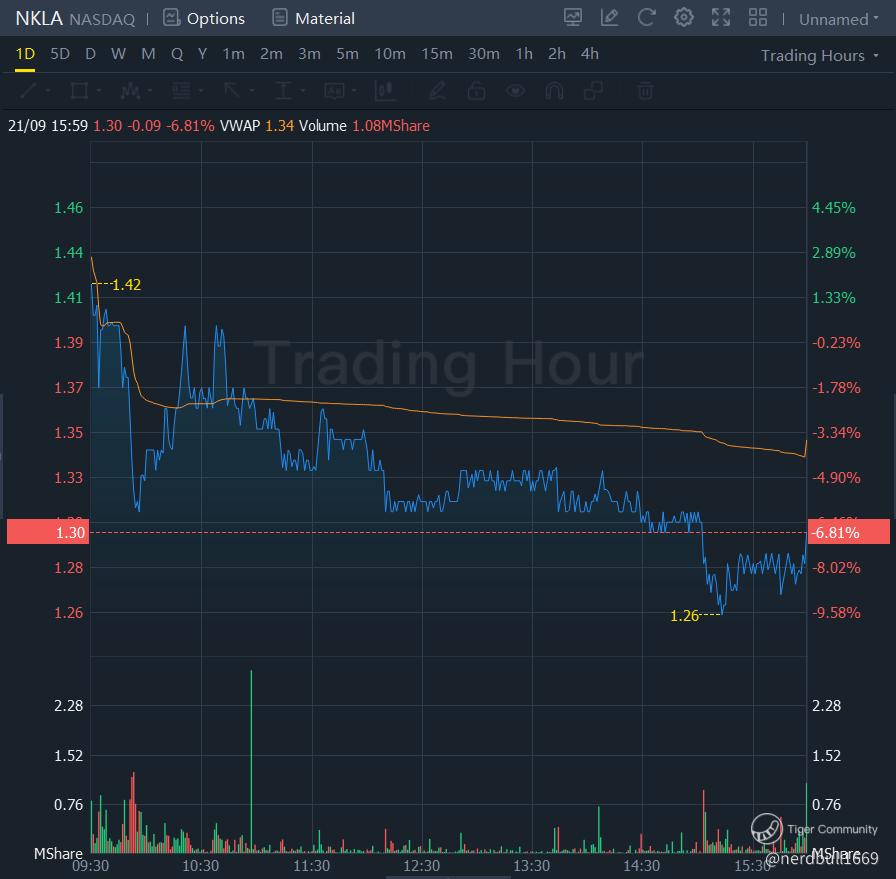Switch to 5D timeframe
The image size is (896, 879).
(x=59, y=54)
